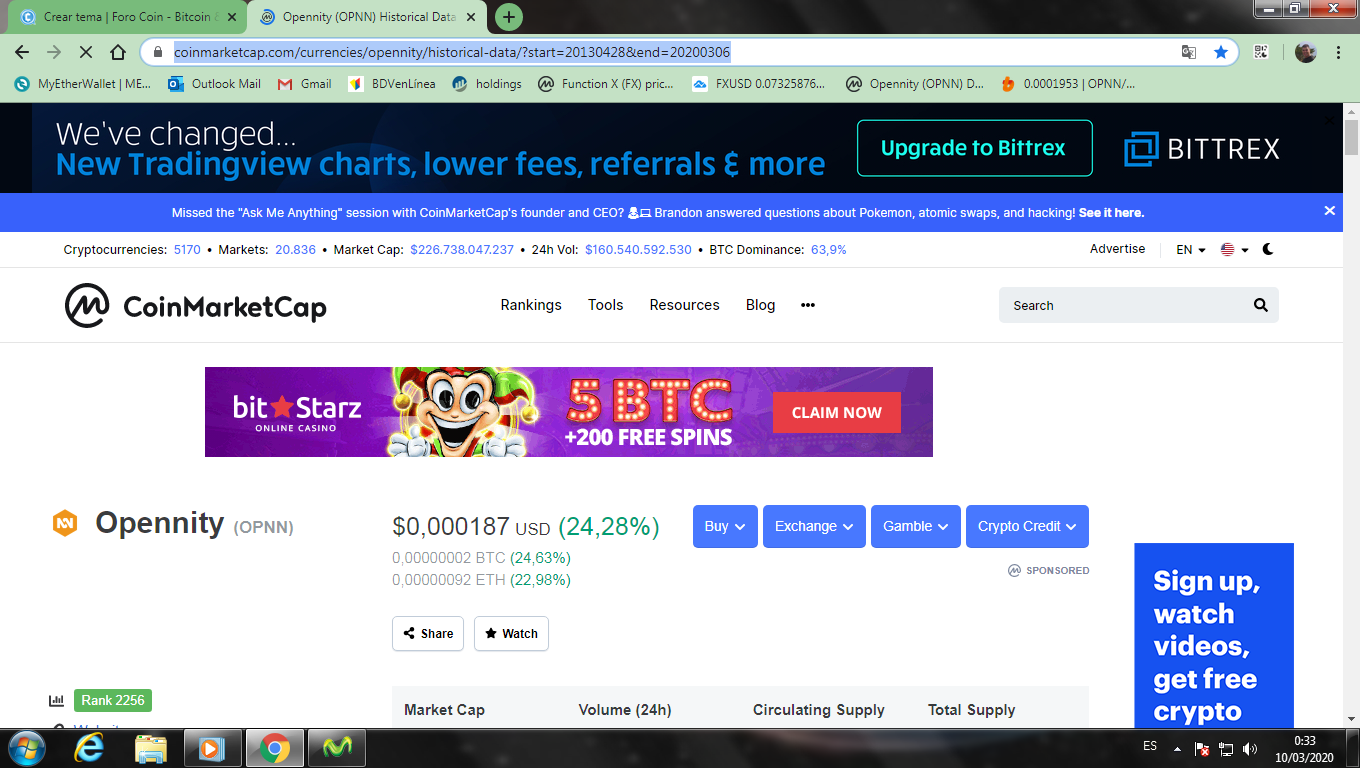The height and width of the screenshot is (768, 1360).
Task: Switch to Crear tema Foro Coin tab
Action: click(128, 17)
